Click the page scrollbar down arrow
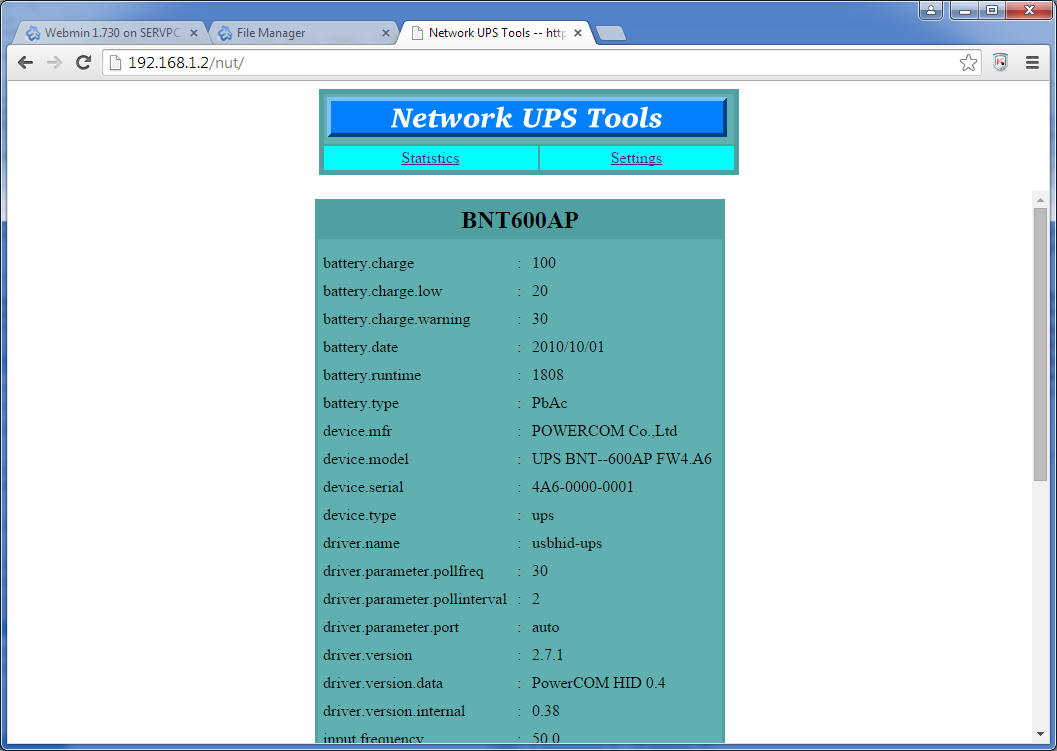Screen dimensions: 1057x751 [x=1040, y=734]
